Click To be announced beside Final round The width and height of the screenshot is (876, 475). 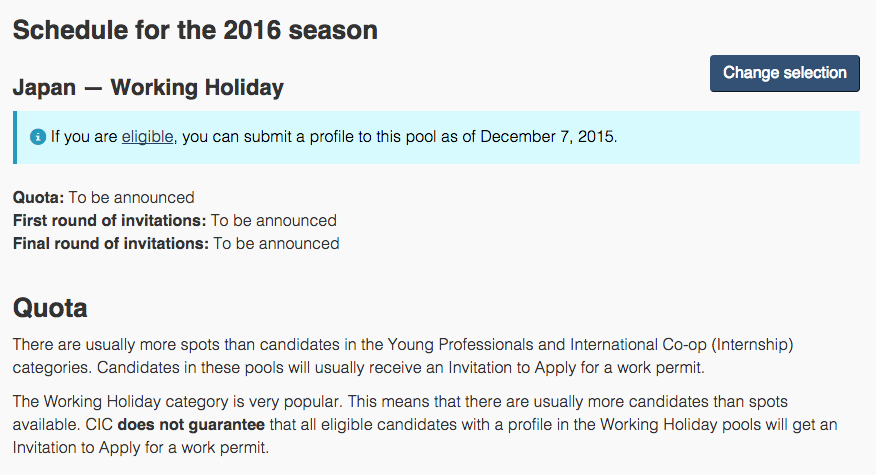276,243
